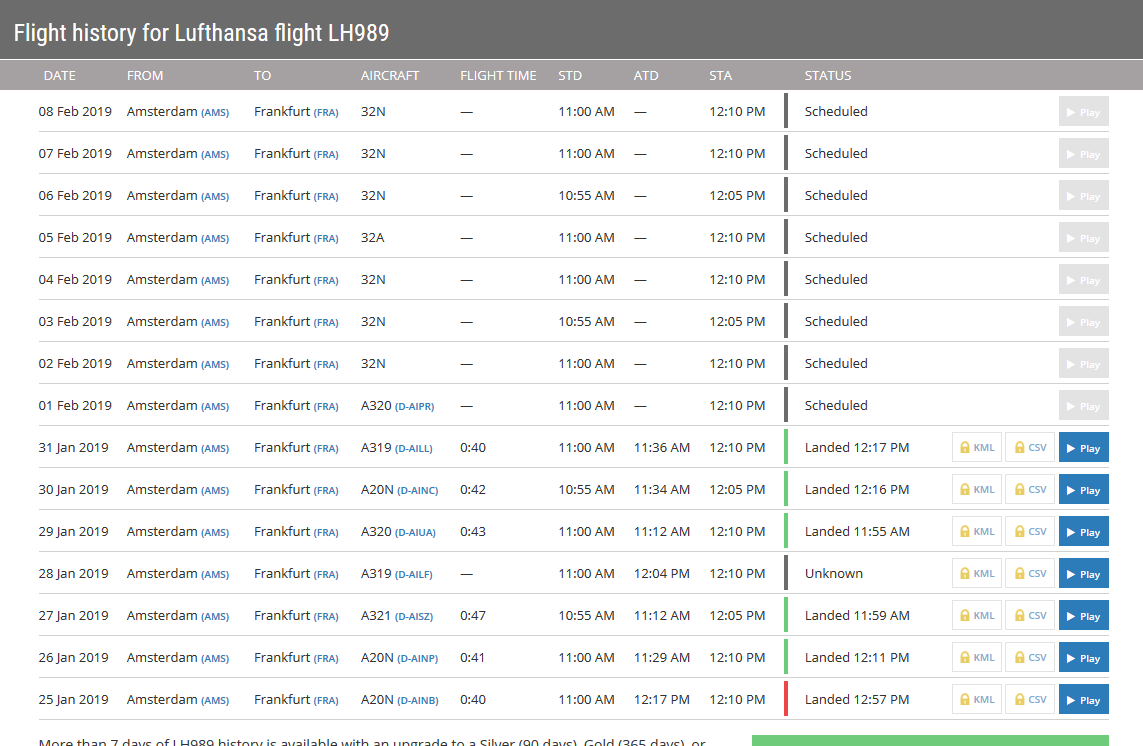
Task: Open FRA airport link in 08 Feb row
Action: [326, 112]
